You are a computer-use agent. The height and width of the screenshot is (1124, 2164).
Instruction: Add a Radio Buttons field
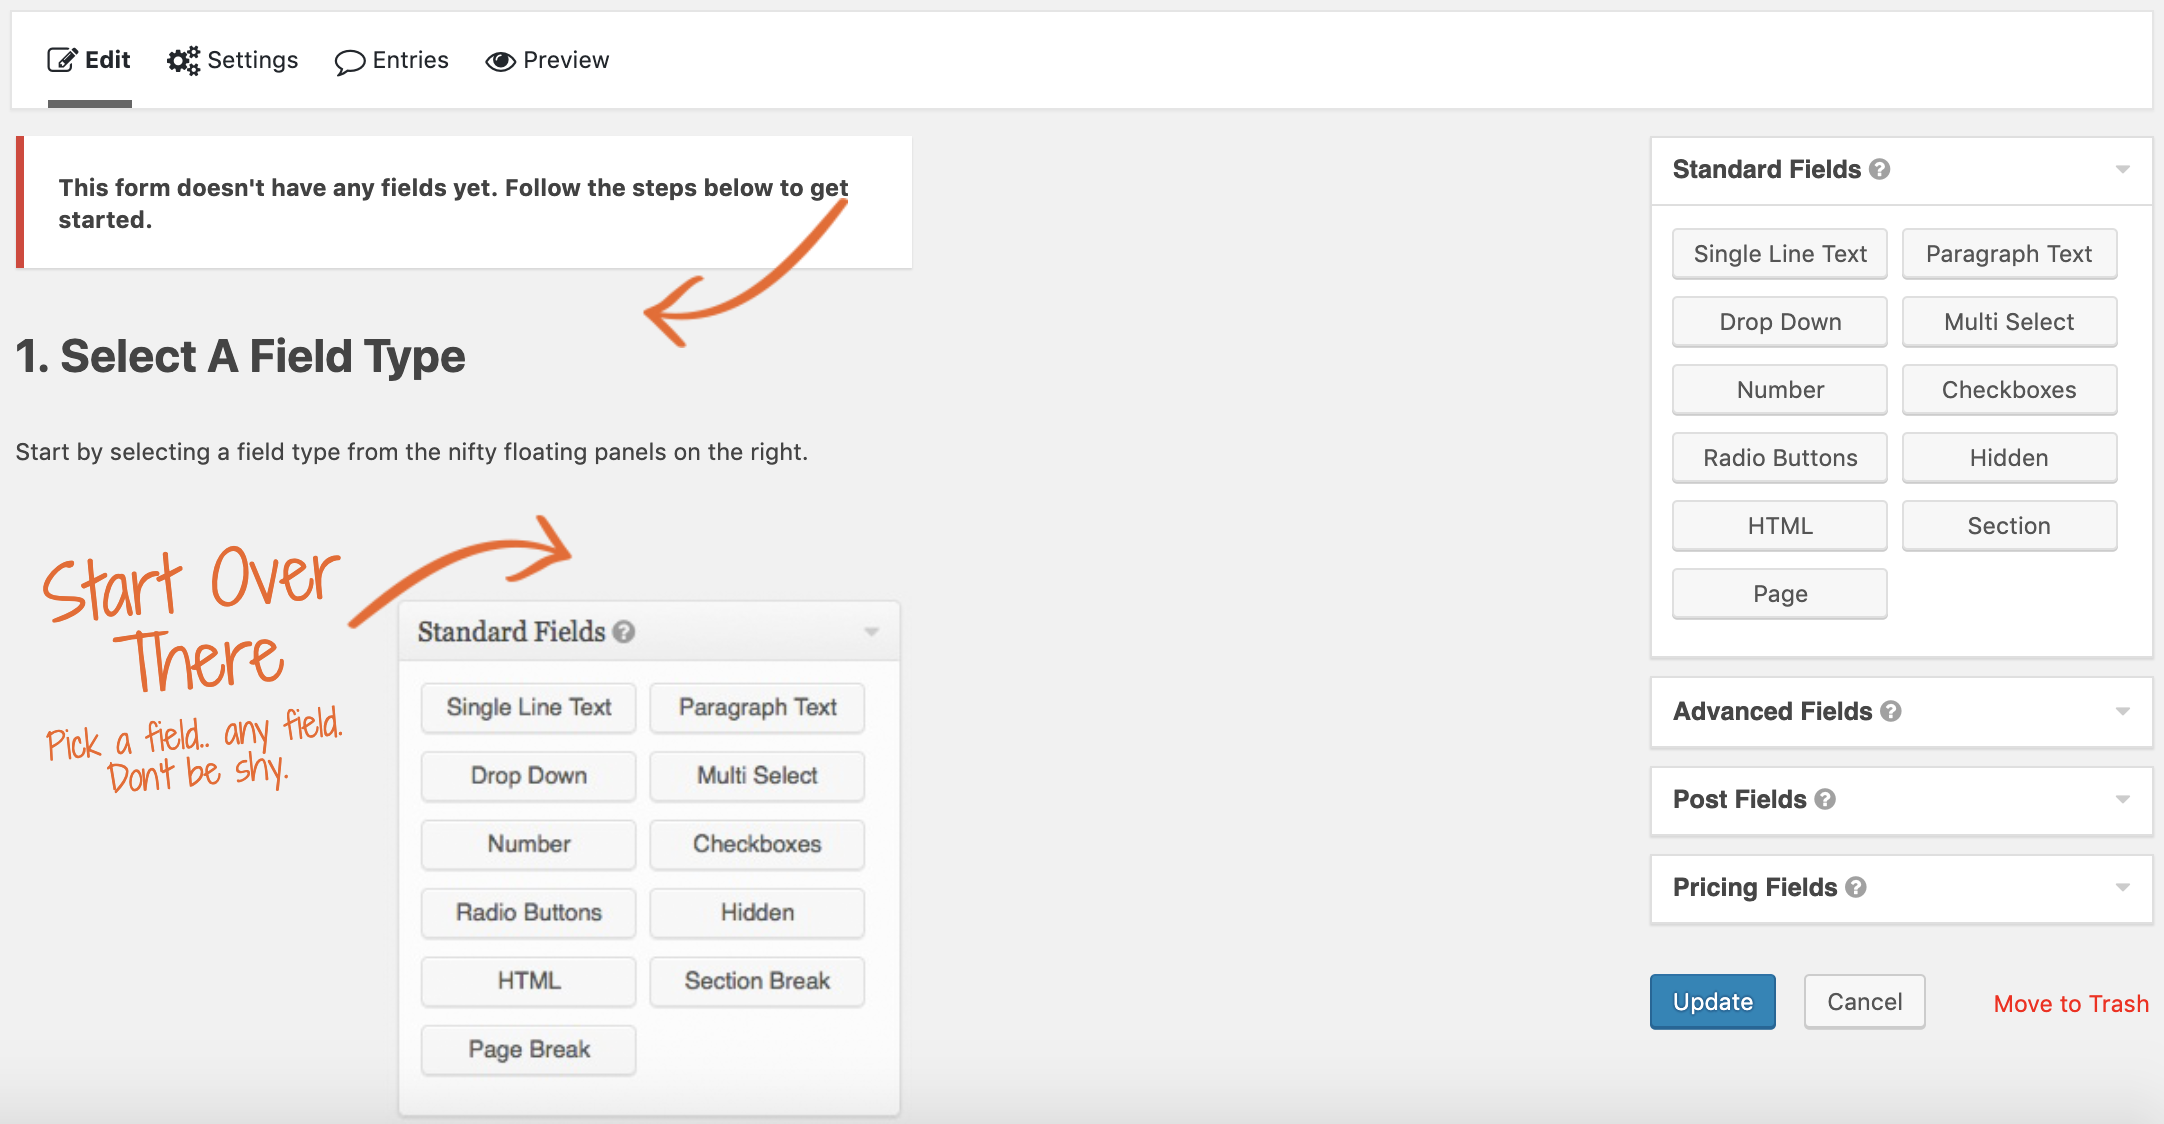(x=1779, y=457)
